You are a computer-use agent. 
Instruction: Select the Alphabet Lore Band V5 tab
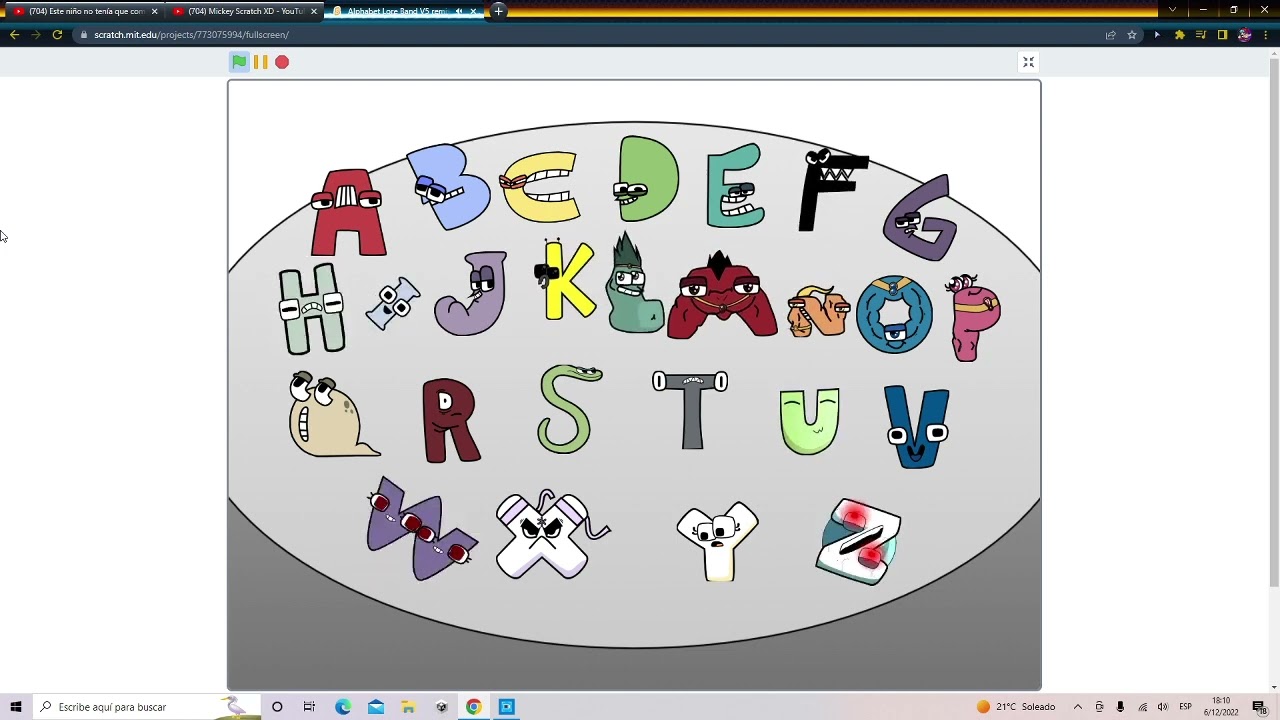click(398, 11)
